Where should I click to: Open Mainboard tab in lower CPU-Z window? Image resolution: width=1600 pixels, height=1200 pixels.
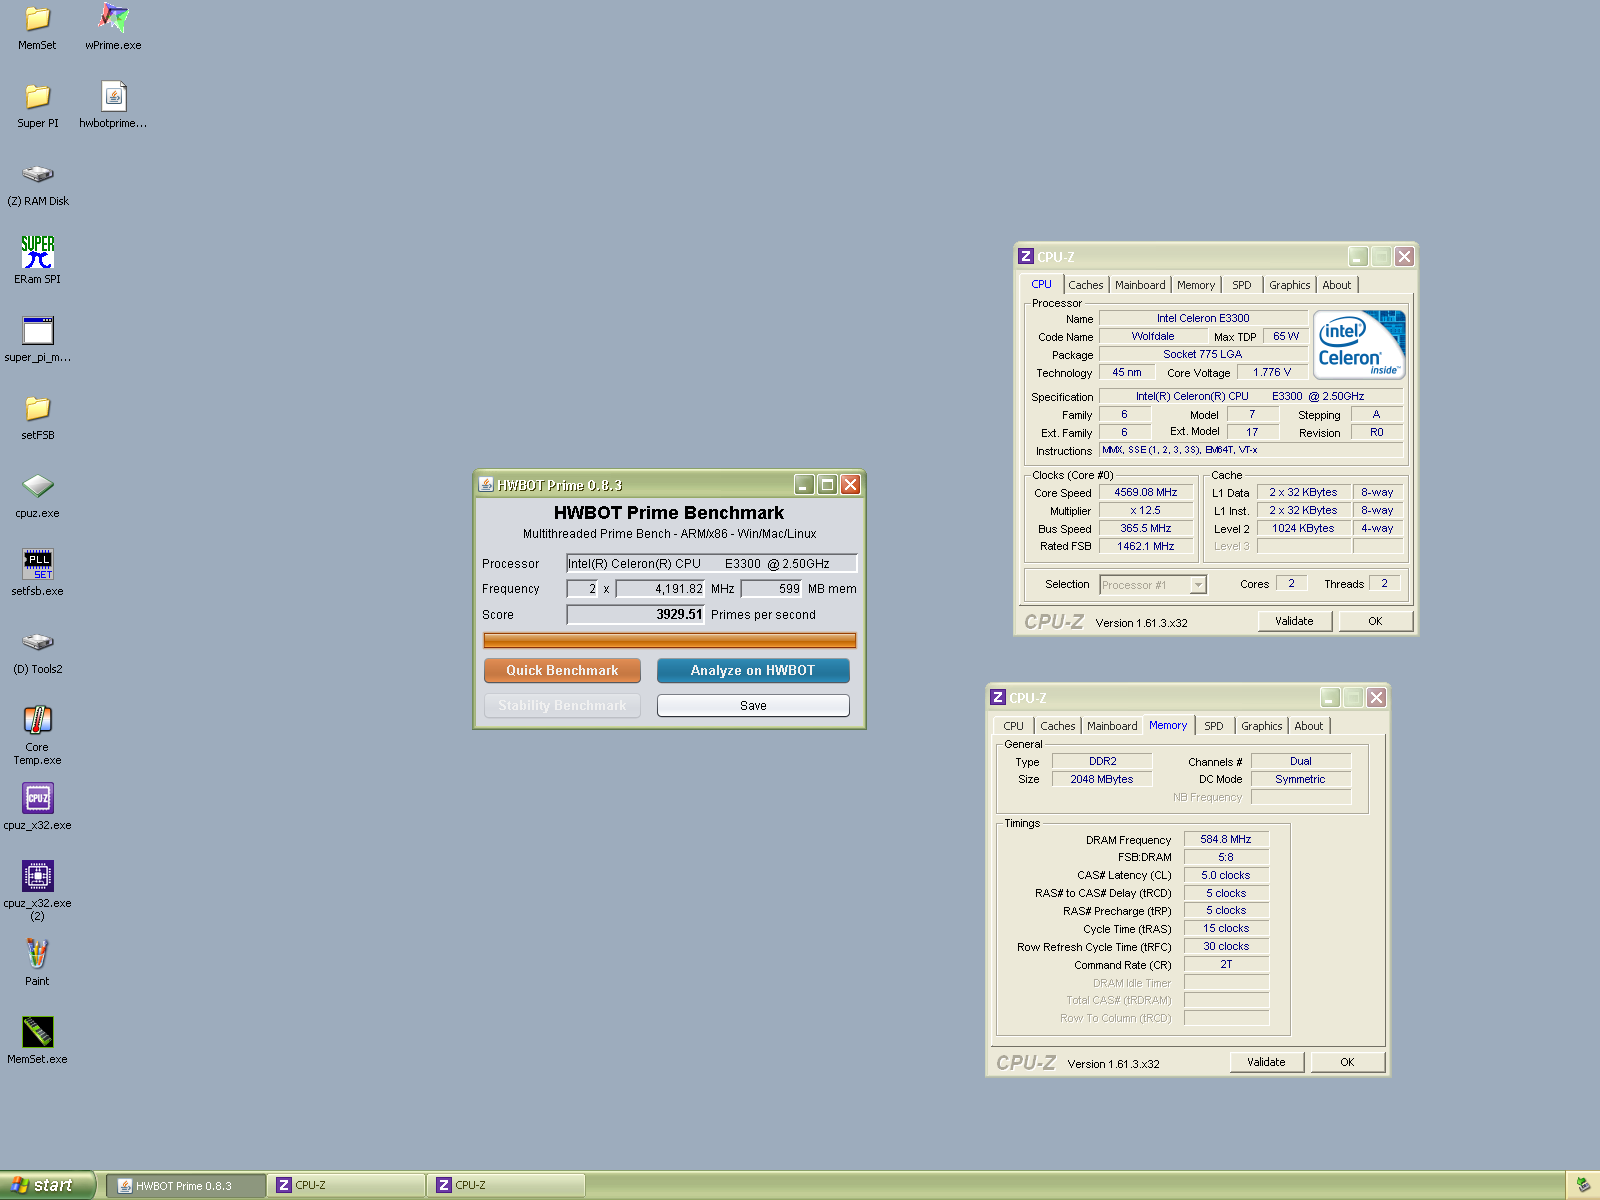[1112, 726]
